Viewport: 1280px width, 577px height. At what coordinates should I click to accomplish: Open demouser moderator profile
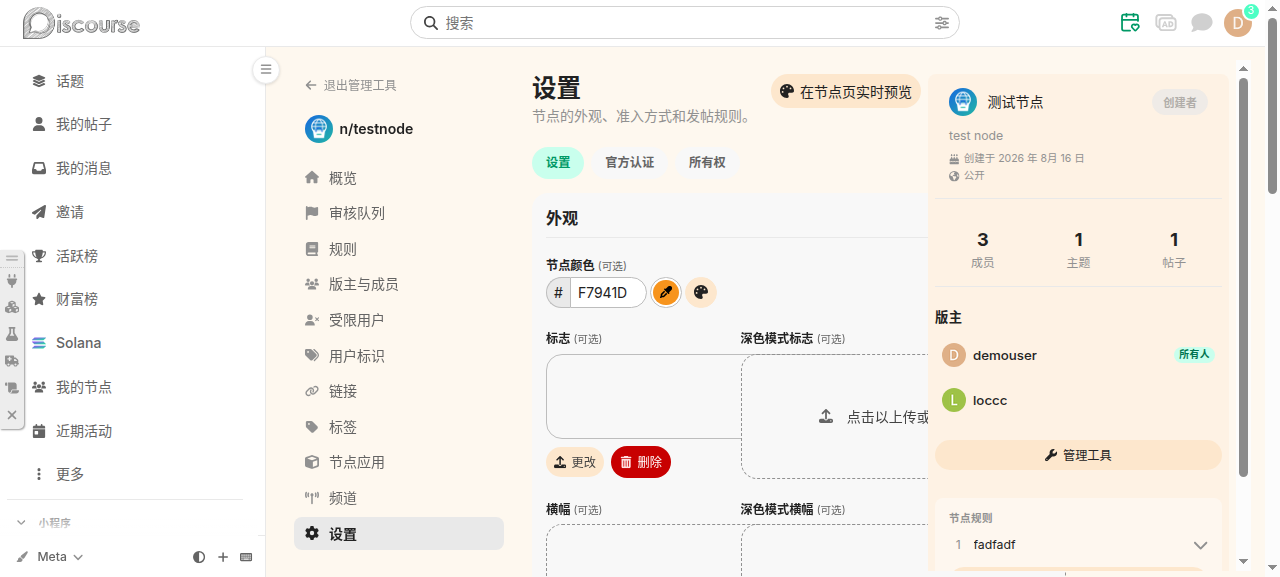click(1005, 355)
